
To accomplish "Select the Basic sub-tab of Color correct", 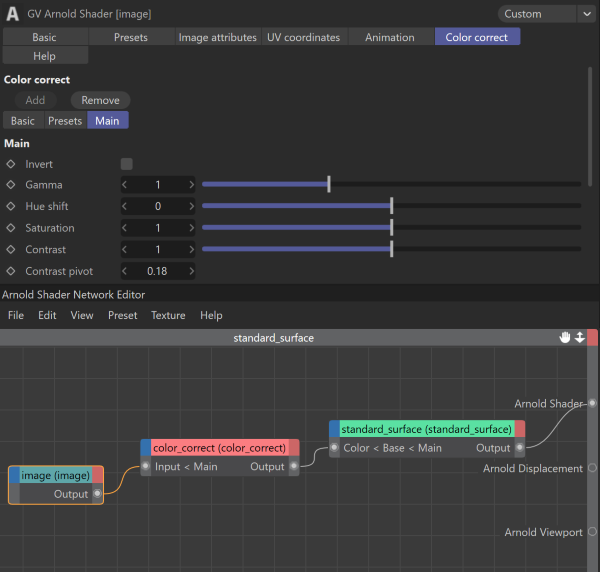I will tap(23, 121).
